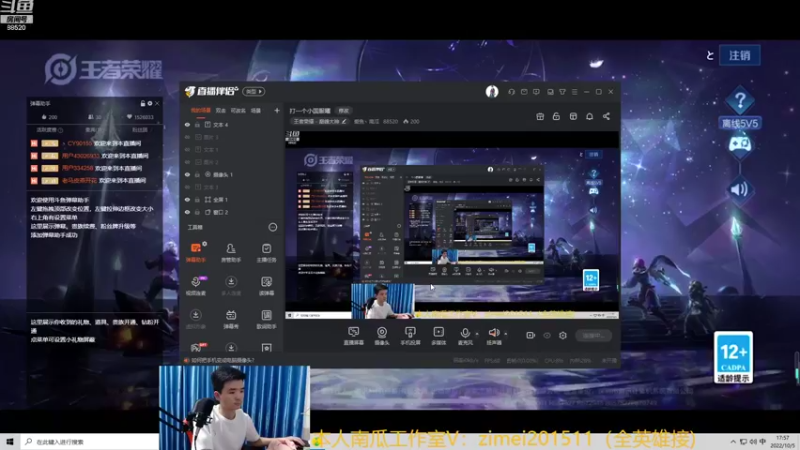
Task: Open the 弹幕助手 tool in toolbox
Action: point(196,252)
